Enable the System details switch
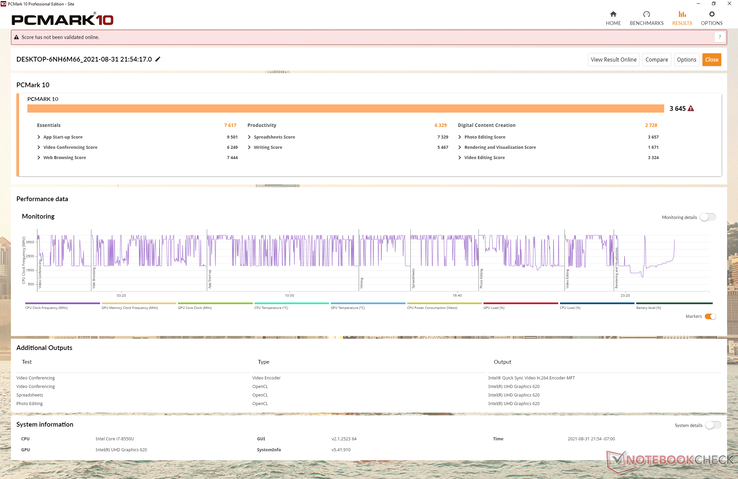The height and width of the screenshot is (479, 738). coord(712,425)
